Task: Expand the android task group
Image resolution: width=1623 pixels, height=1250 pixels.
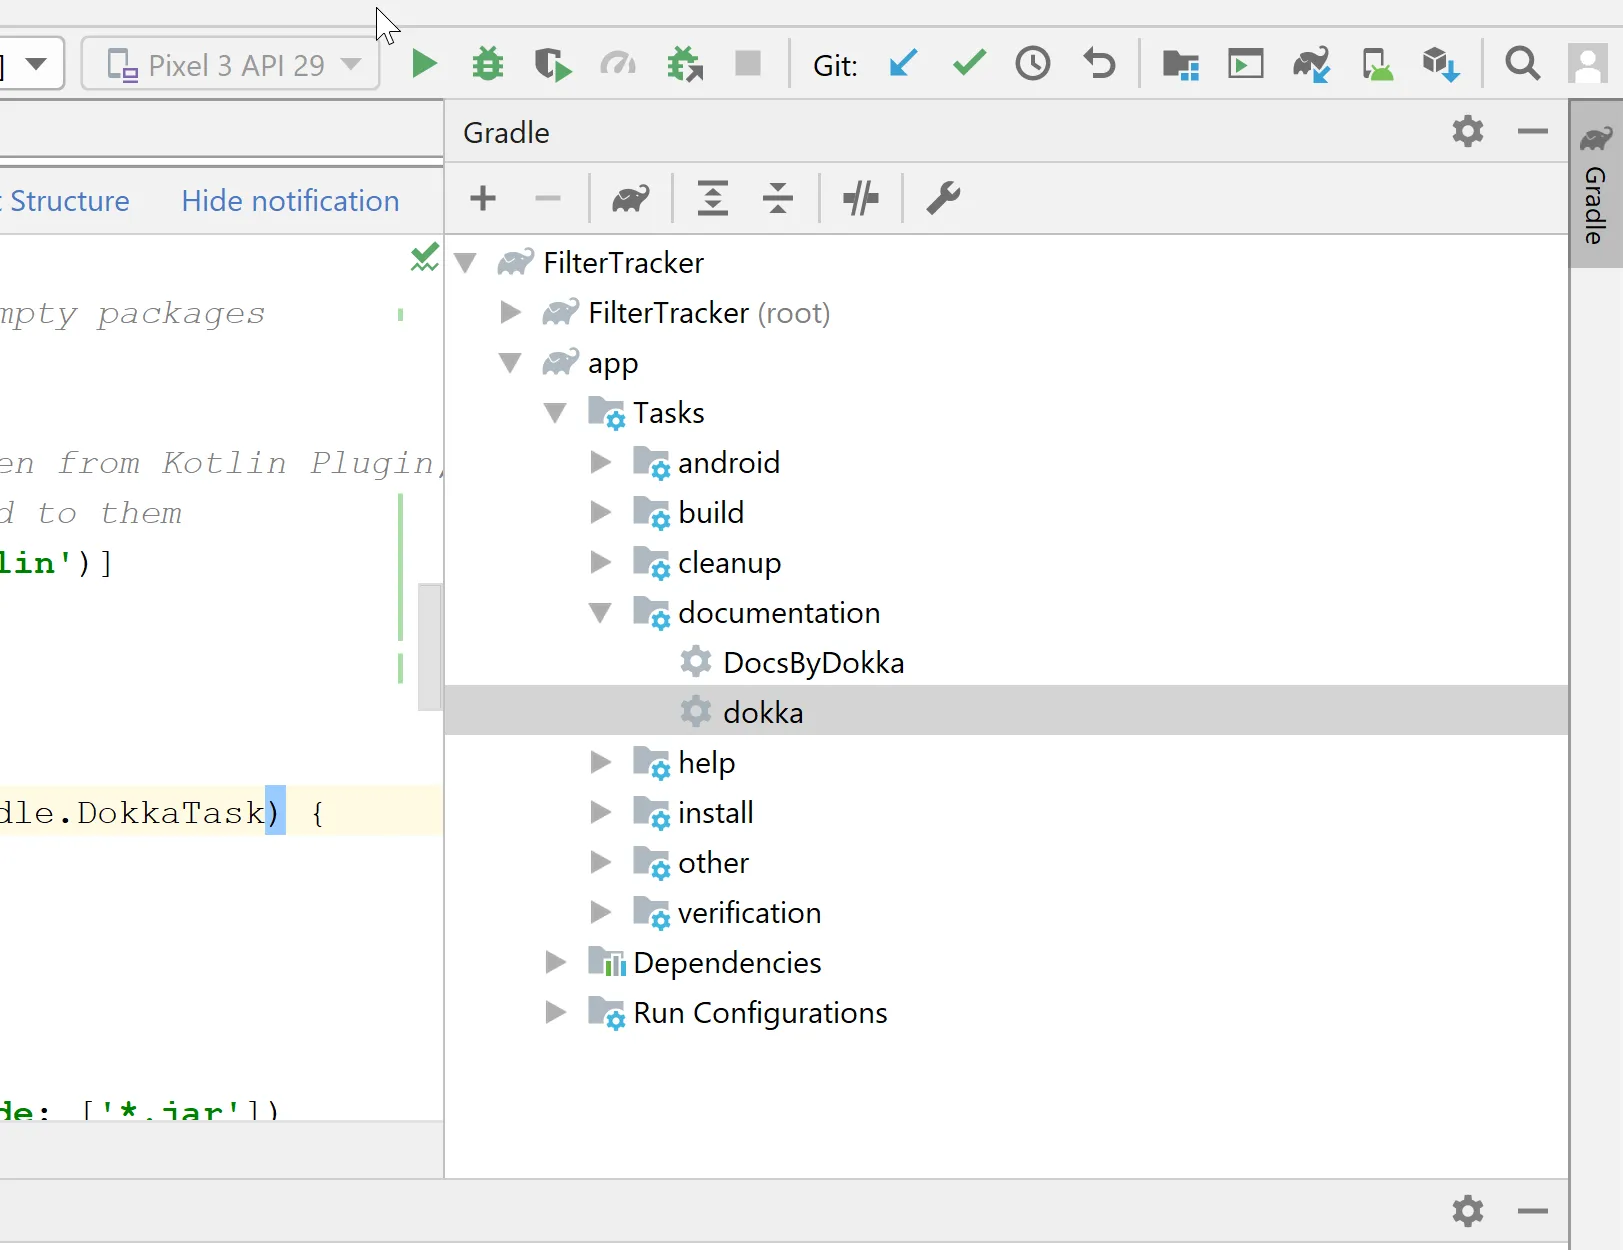Action: pyautogui.click(x=600, y=462)
